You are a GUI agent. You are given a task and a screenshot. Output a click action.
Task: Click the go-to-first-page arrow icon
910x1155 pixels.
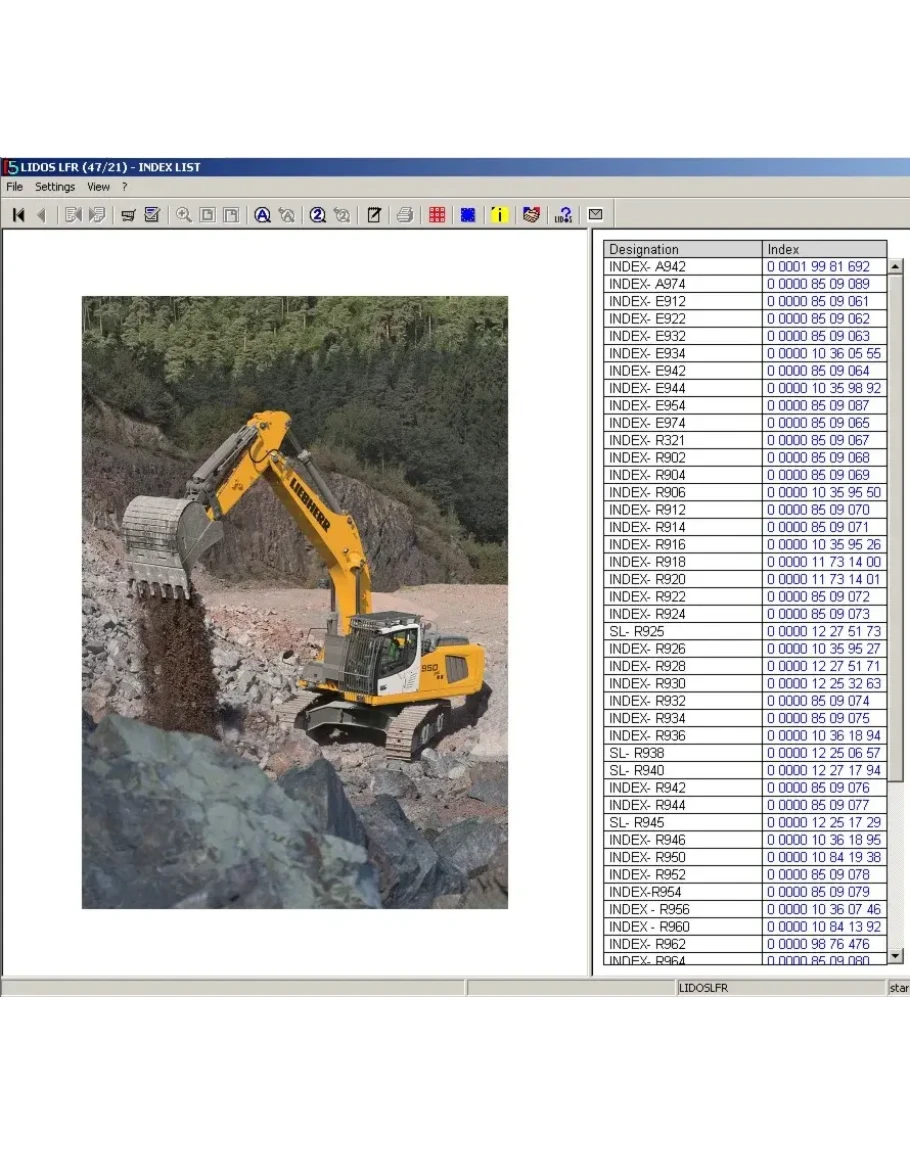(18, 215)
